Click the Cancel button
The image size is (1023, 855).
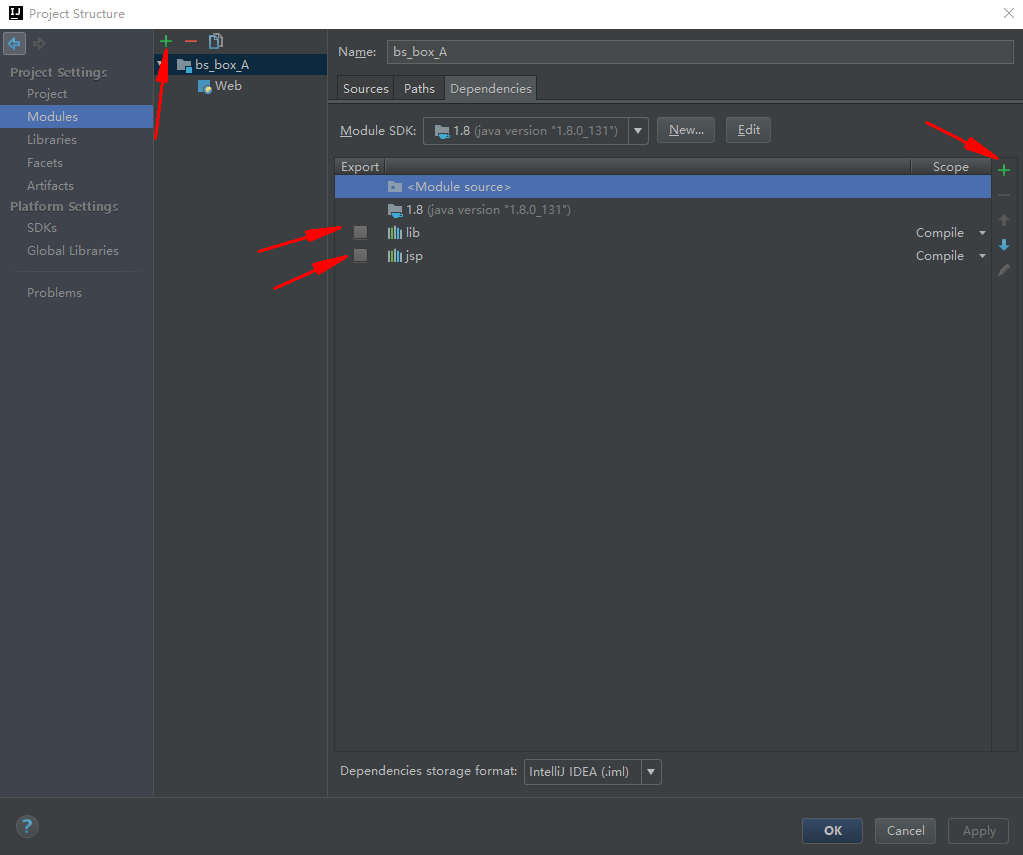coord(906,831)
